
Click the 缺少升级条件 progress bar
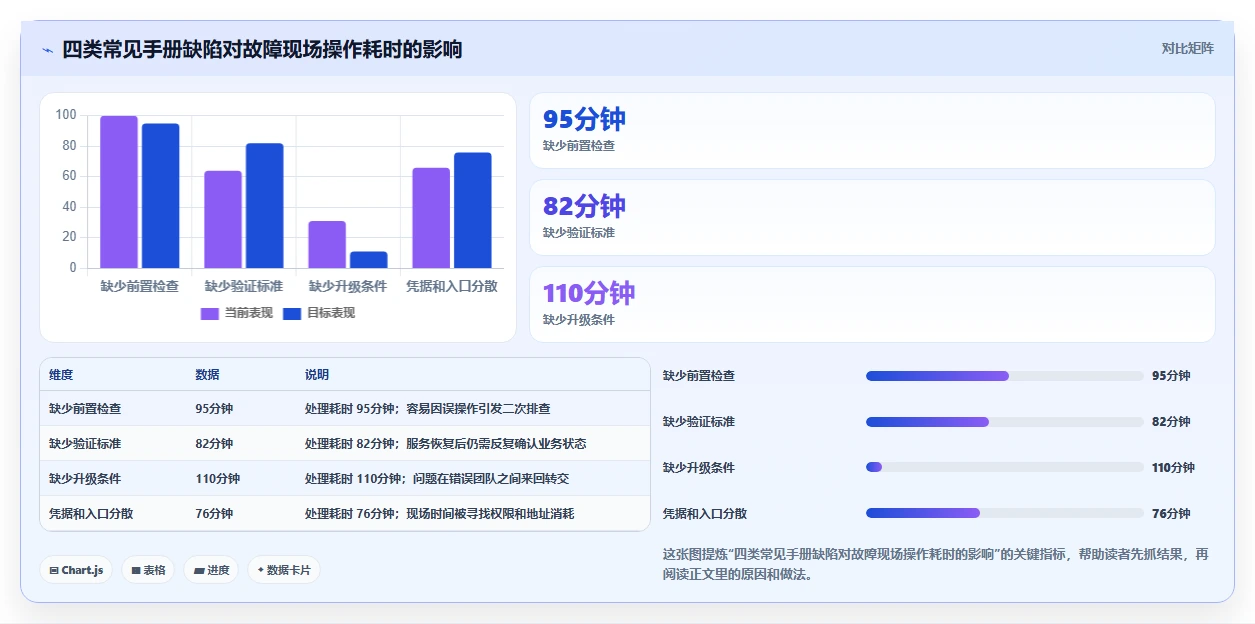pyautogui.click(x=1004, y=468)
